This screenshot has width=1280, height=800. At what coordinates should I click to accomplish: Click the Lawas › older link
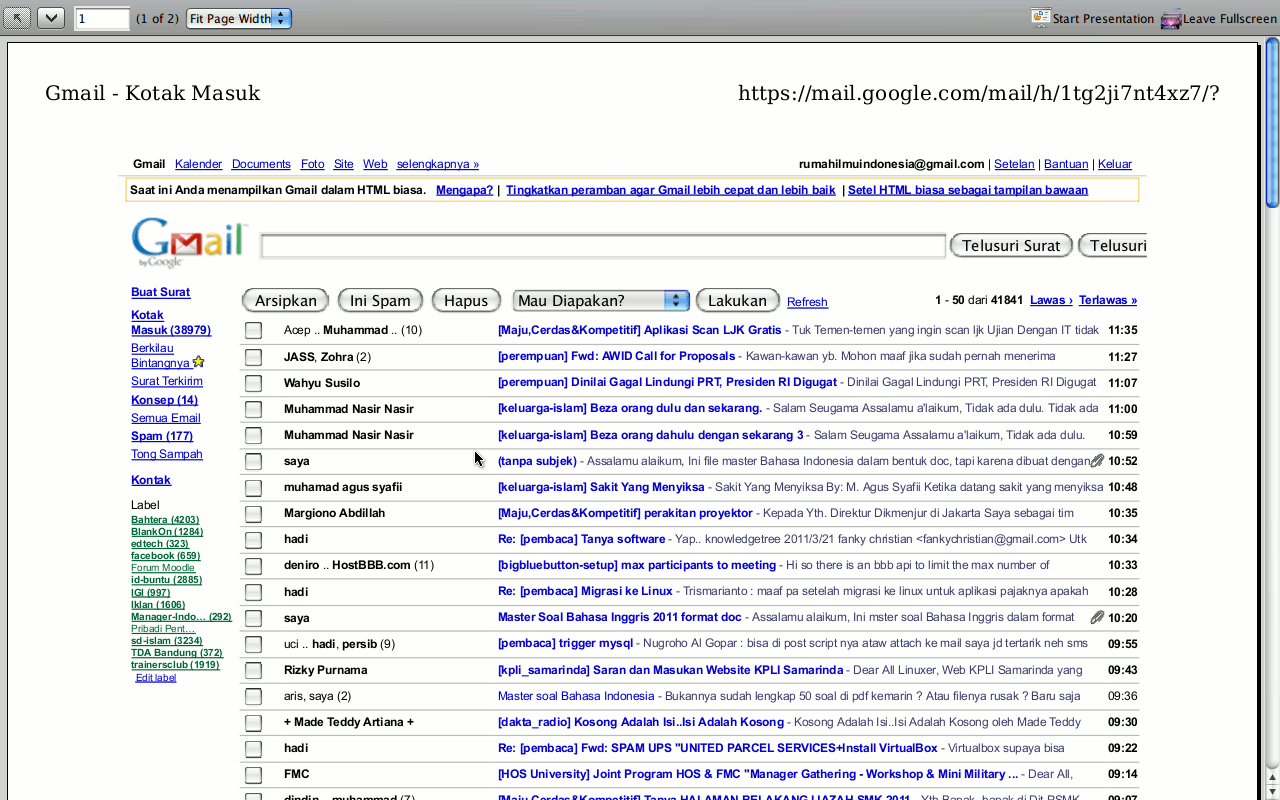(1051, 300)
